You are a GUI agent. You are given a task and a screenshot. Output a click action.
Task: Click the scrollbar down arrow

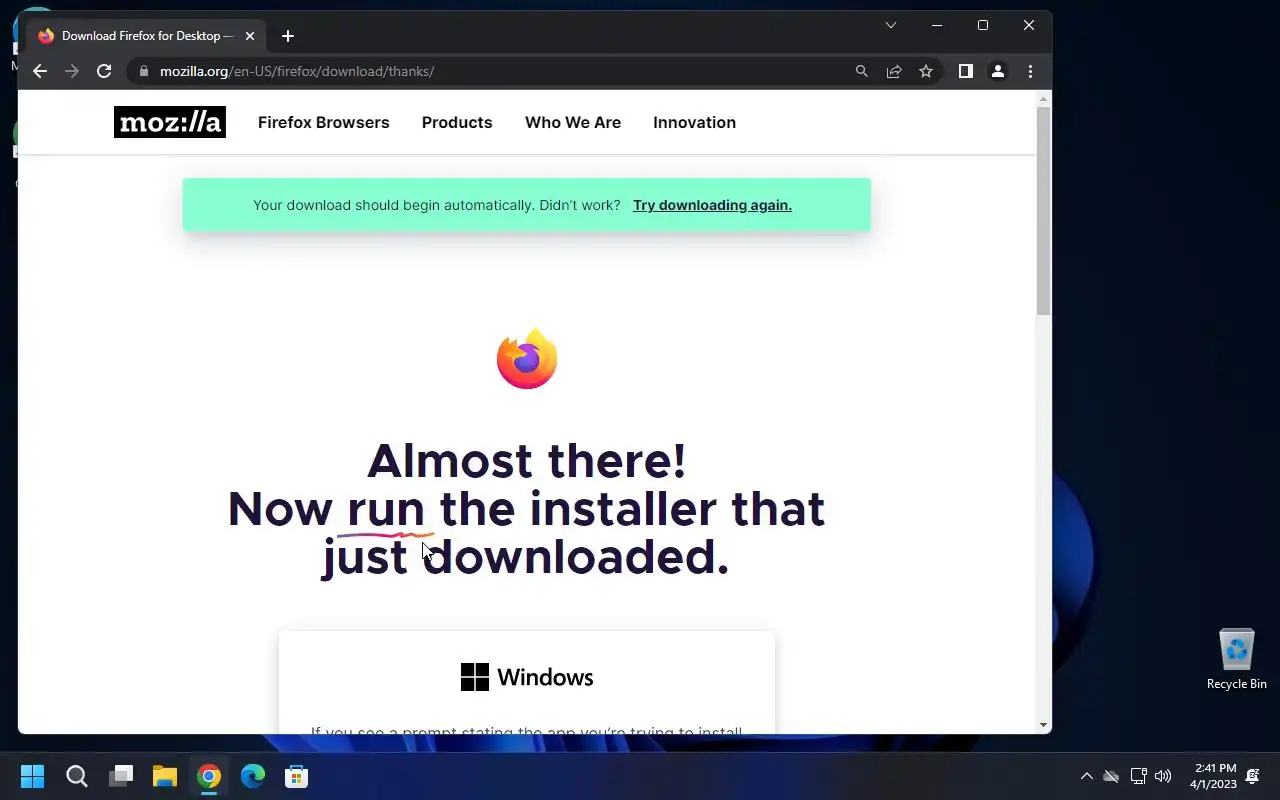coord(1044,725)
